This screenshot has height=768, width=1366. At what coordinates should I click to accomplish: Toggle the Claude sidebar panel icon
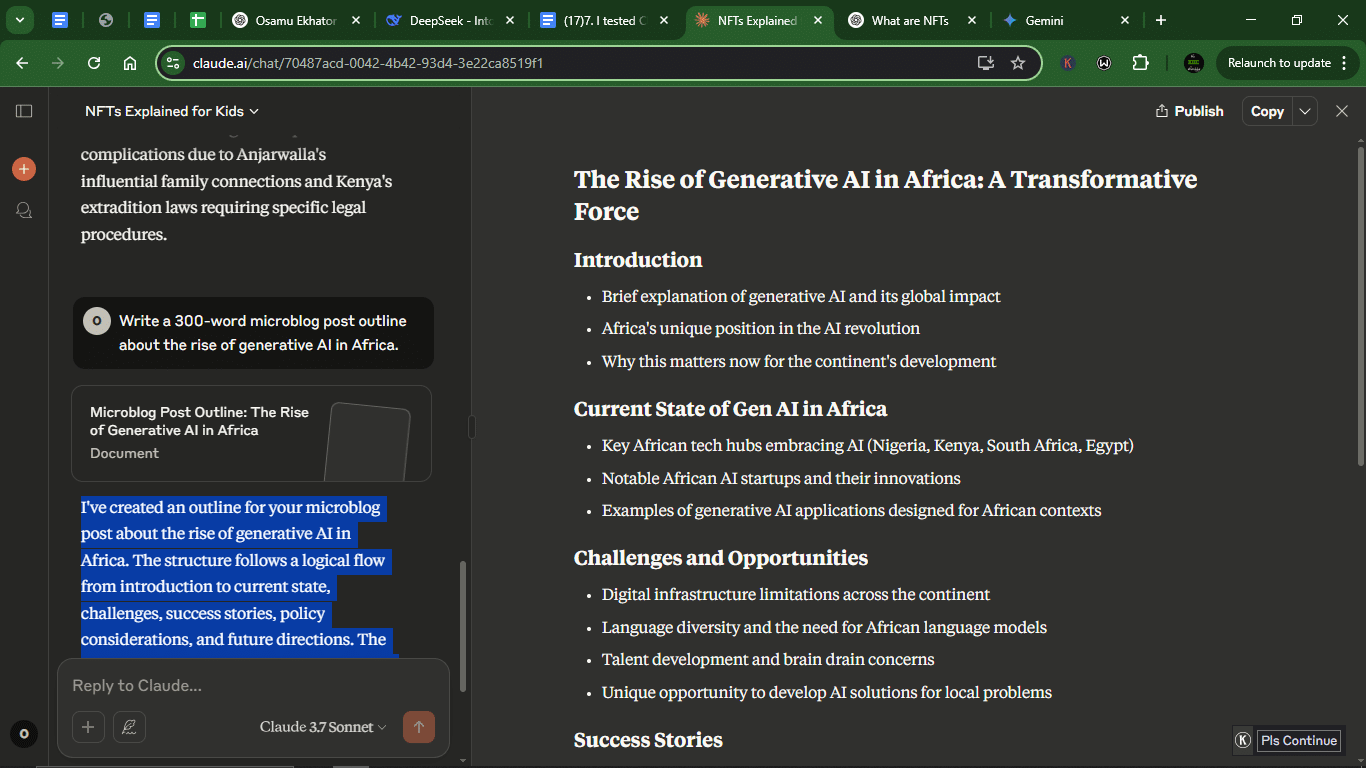[24, 111]
